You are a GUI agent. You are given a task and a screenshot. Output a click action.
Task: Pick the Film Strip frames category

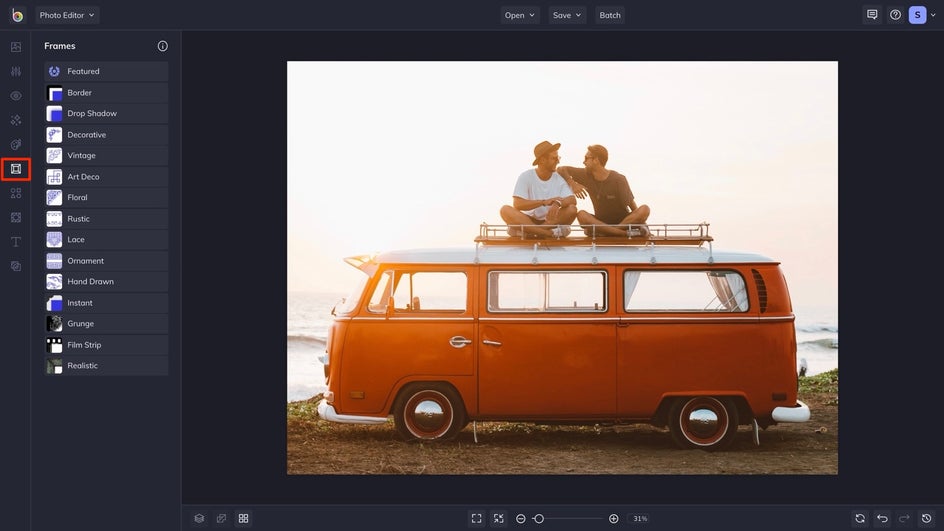pos(106,345)
